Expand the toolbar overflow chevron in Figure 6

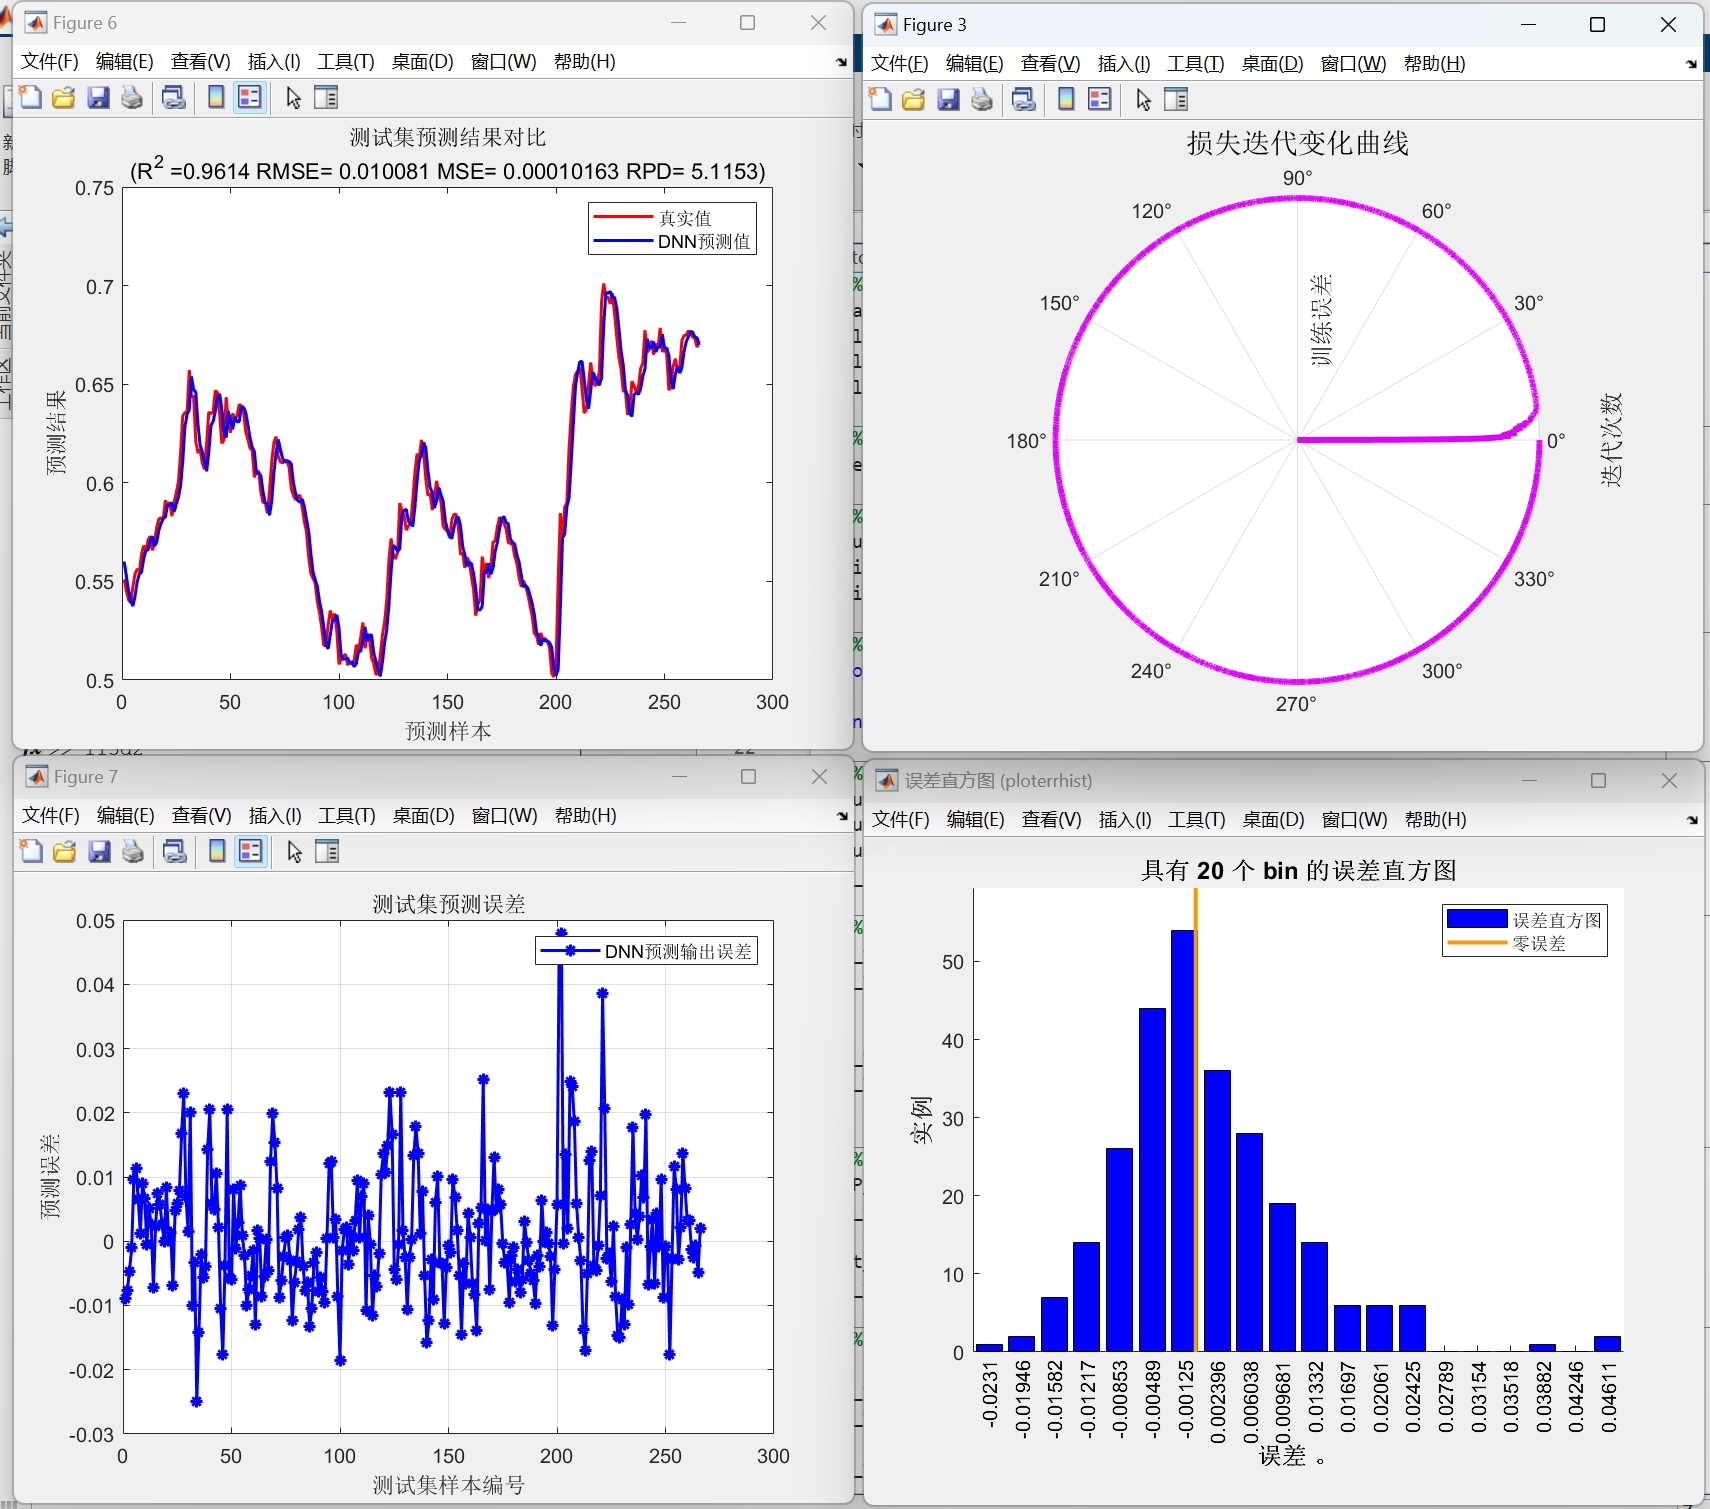click(x=841, y=61)
